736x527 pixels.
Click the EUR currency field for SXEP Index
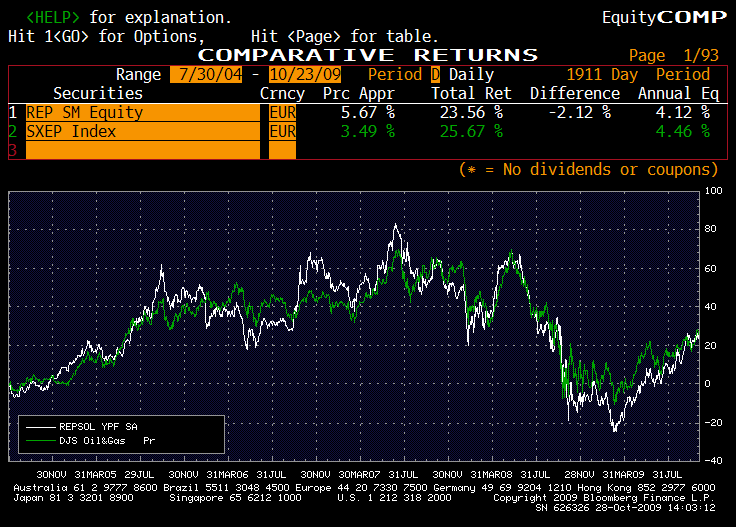(283, 131)
